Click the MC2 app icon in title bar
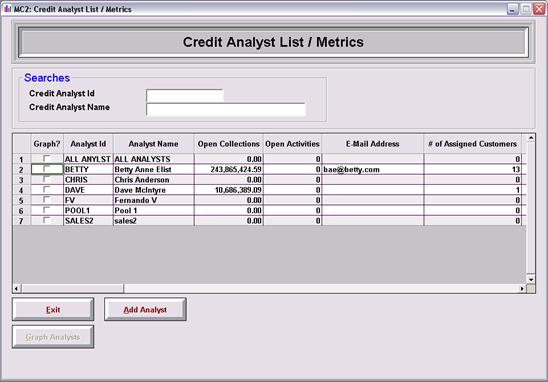This screenshot has height=382, width=548. pos(7,8)
